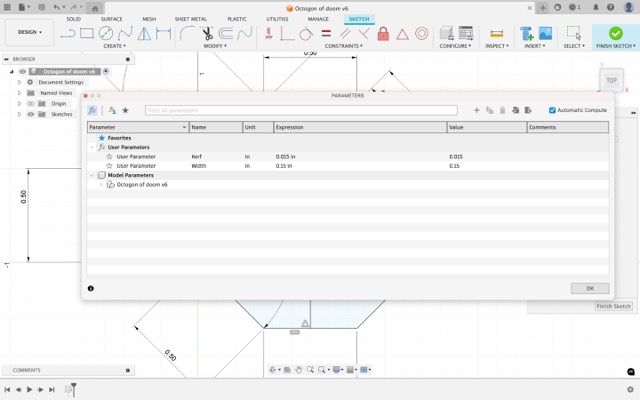Expand Named Views in the Browser
Screen dimensions: 640x400
click(x=19, y=93)
